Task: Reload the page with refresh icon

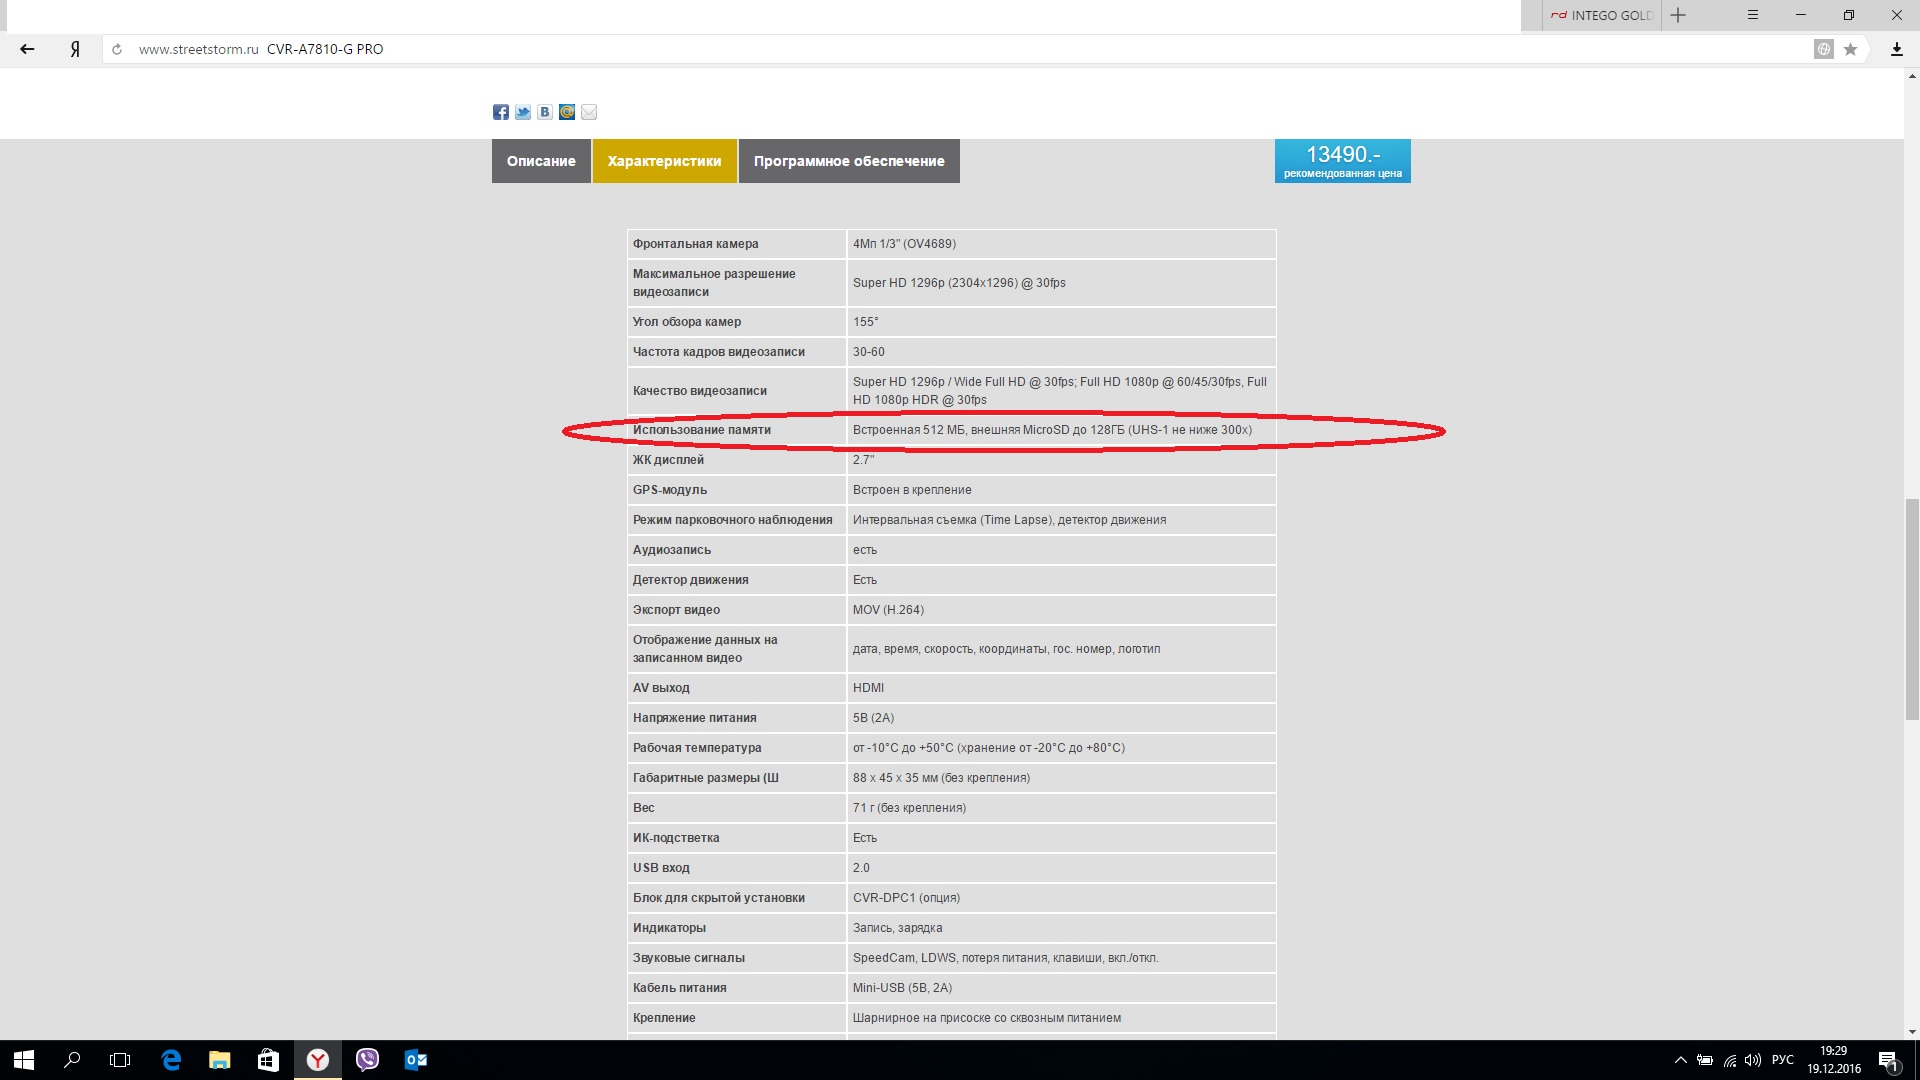Action: pyautogui.click(x=117, y=49)
